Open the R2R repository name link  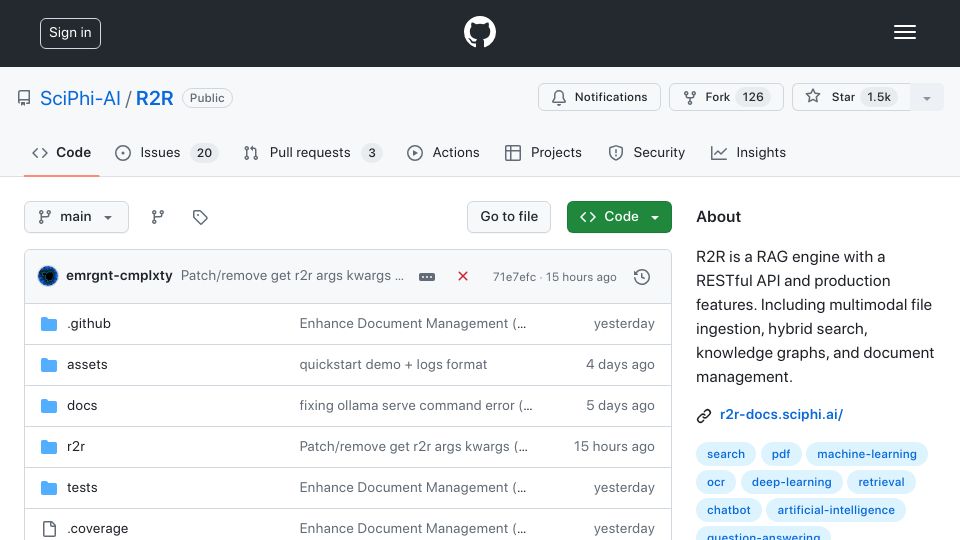coord(154,98)
